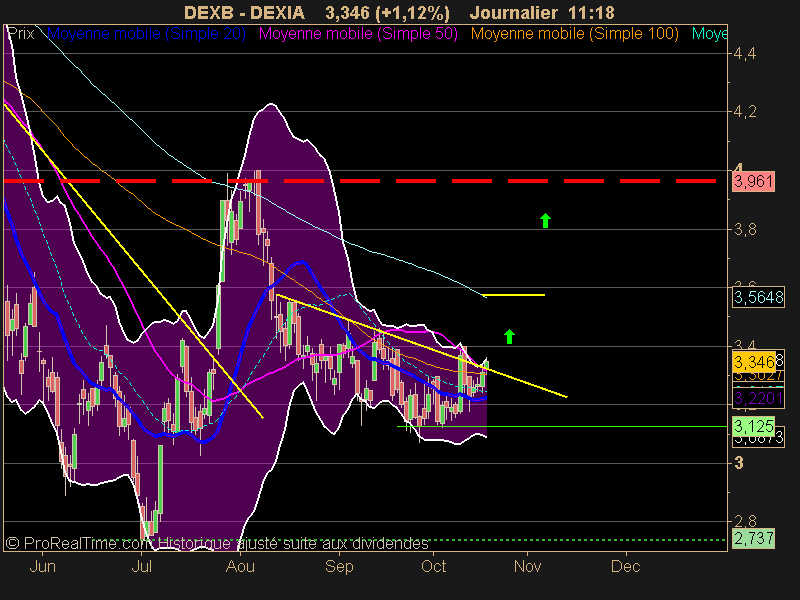Click the purple 3,2201 price tag
This screenshot has height=600, width=800.
(758, 398)
